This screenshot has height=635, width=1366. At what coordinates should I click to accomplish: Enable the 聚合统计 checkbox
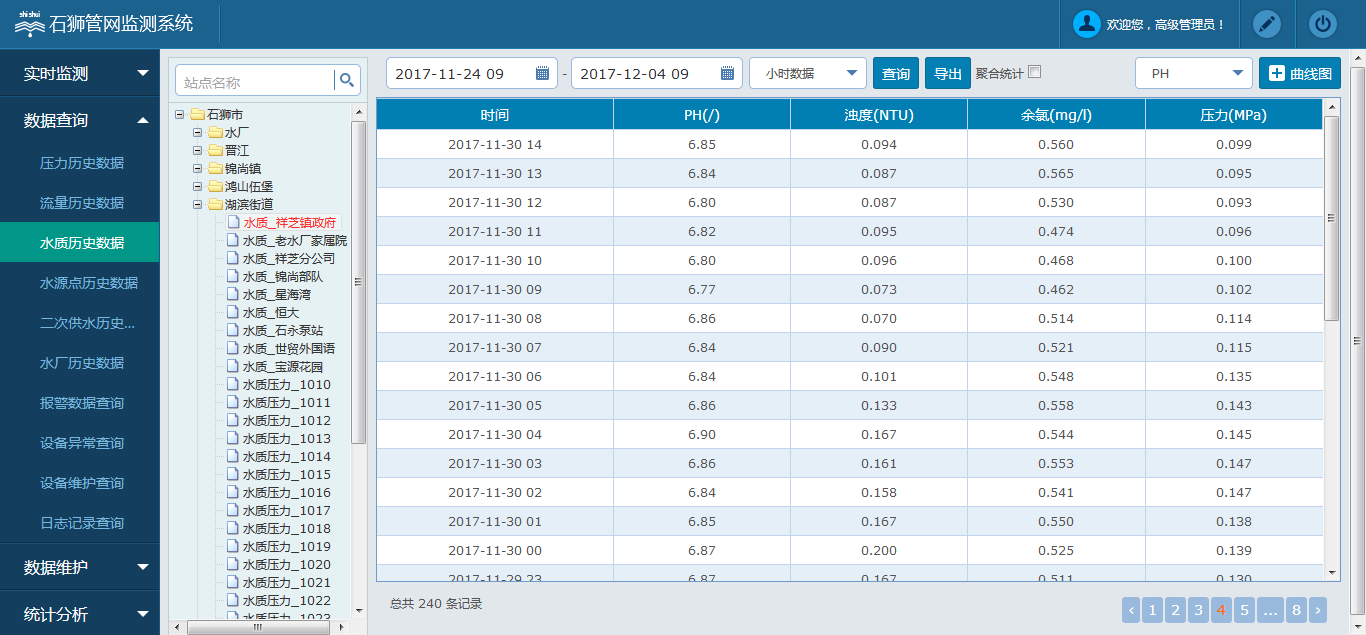point(1035,72)
